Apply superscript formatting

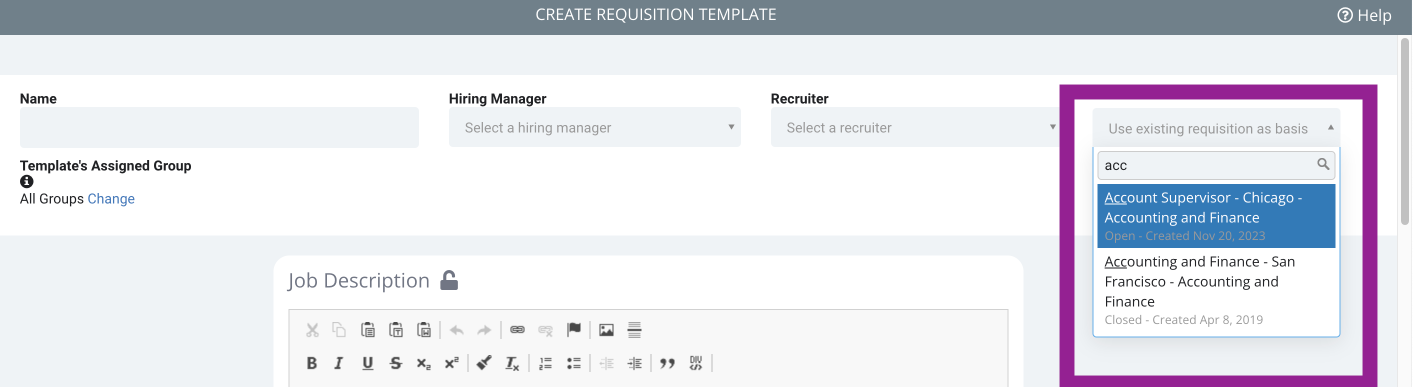tap(452, 363)
